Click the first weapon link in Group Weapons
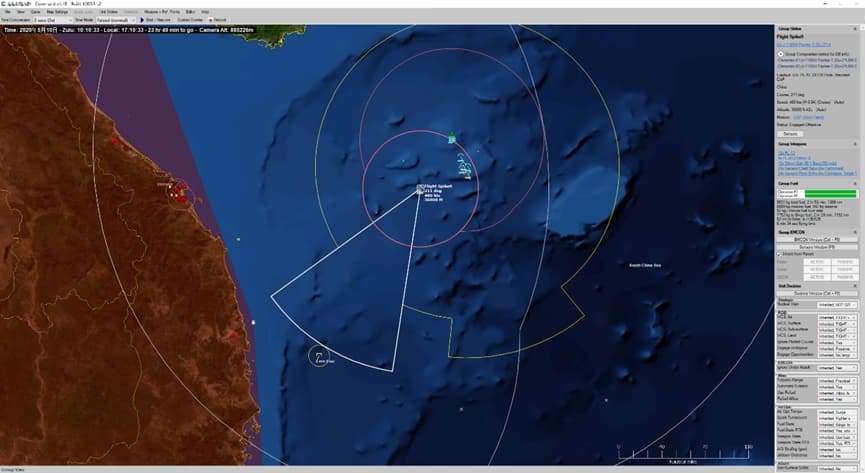 786,152
